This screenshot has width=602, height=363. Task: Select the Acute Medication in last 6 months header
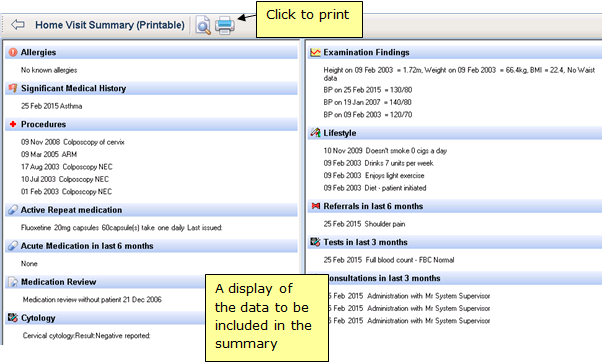click(87, 246)
